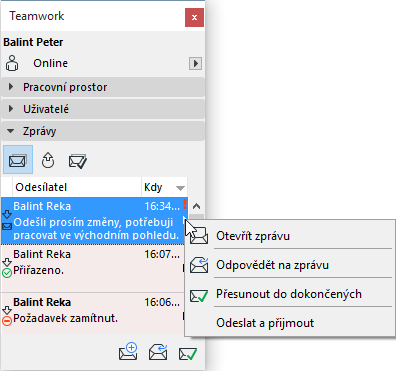Screen dimensions: 396x371
Task: Choose Otevřít zprávu from the context menu
Action: pos(290,235)
